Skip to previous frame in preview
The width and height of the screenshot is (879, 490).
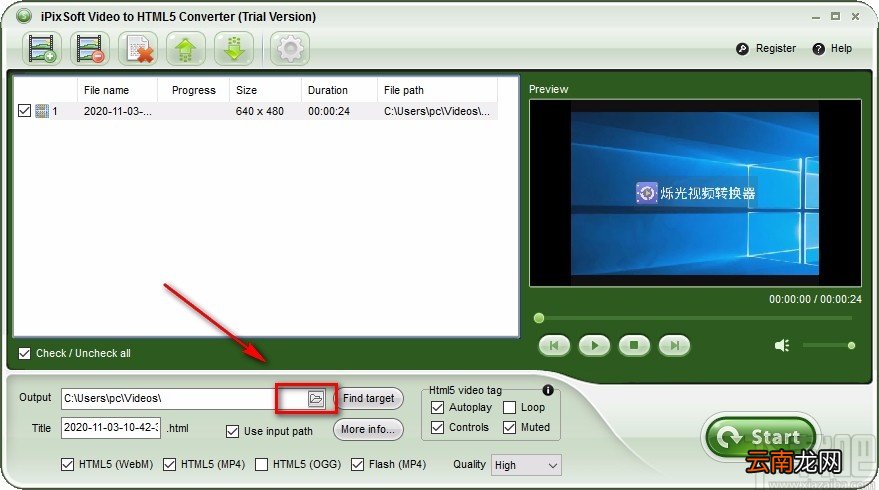(554, 345)
